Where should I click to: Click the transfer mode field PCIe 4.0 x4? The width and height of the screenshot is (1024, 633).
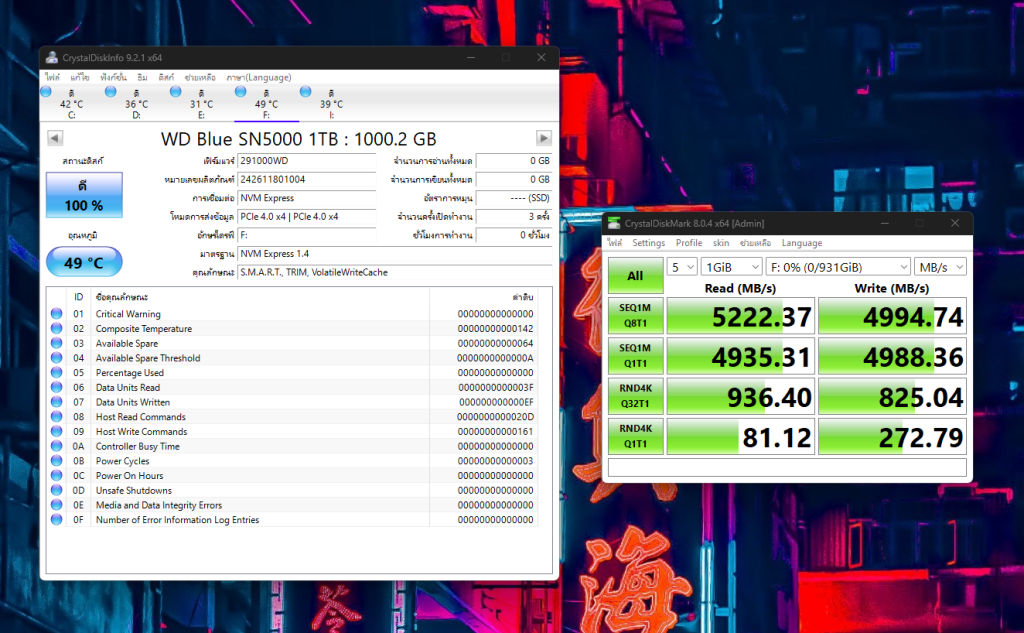click(x=306, y=216)
